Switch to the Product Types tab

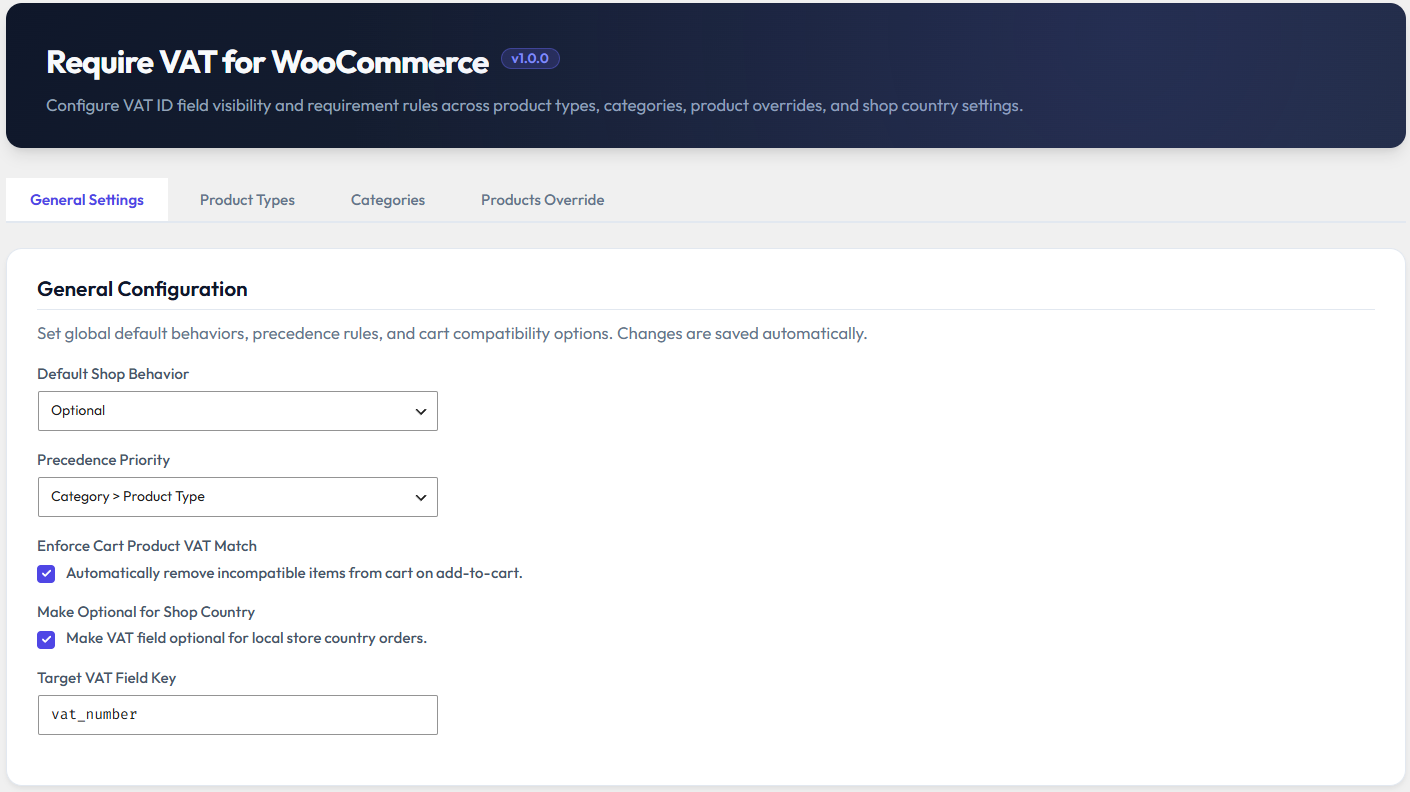pyautogui.click(x=247, y=200)
